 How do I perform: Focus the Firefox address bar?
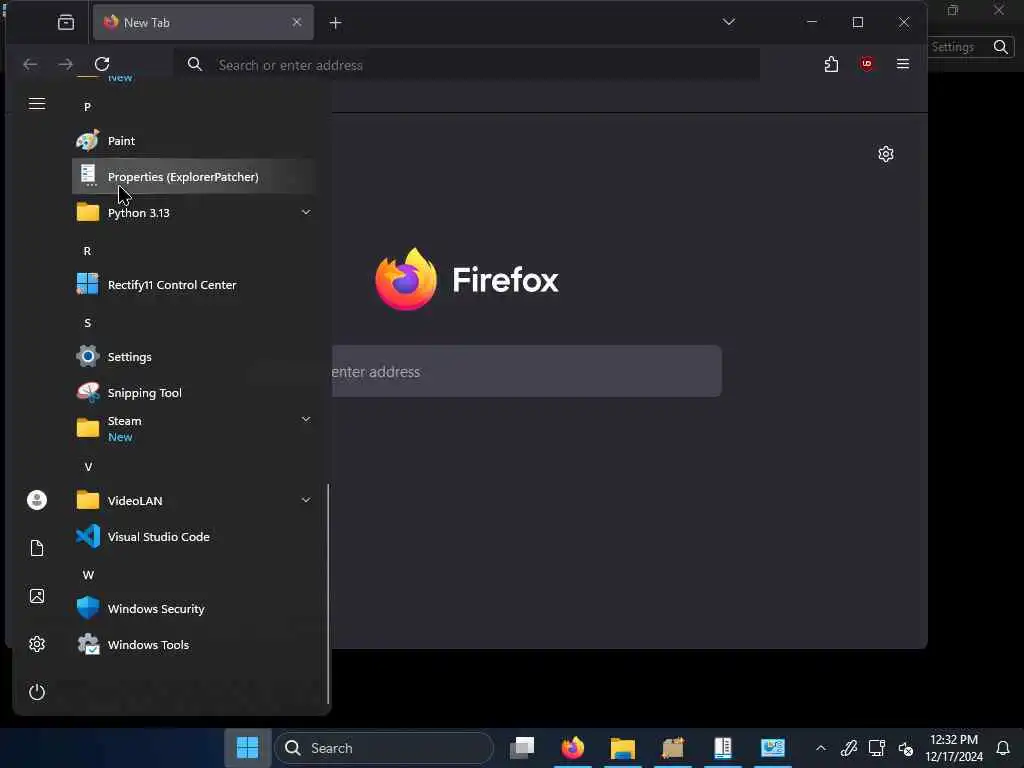(467, 65)
